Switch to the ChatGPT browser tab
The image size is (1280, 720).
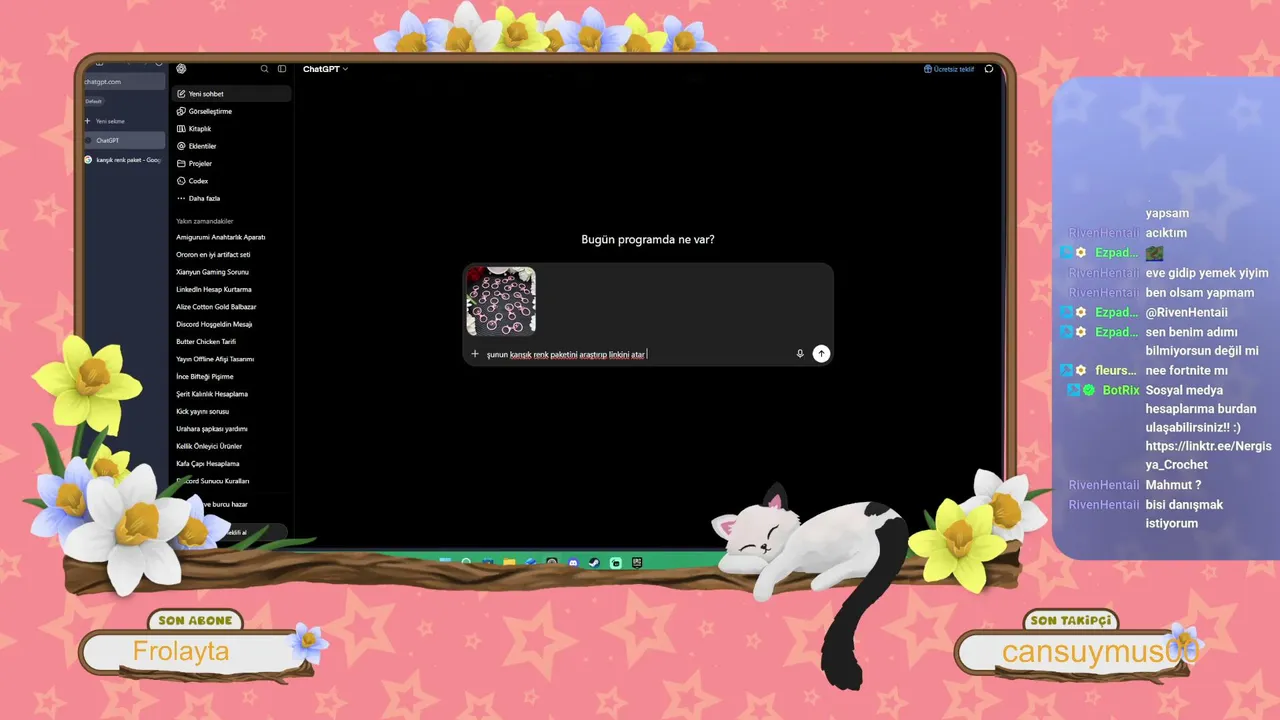[124, 141]
